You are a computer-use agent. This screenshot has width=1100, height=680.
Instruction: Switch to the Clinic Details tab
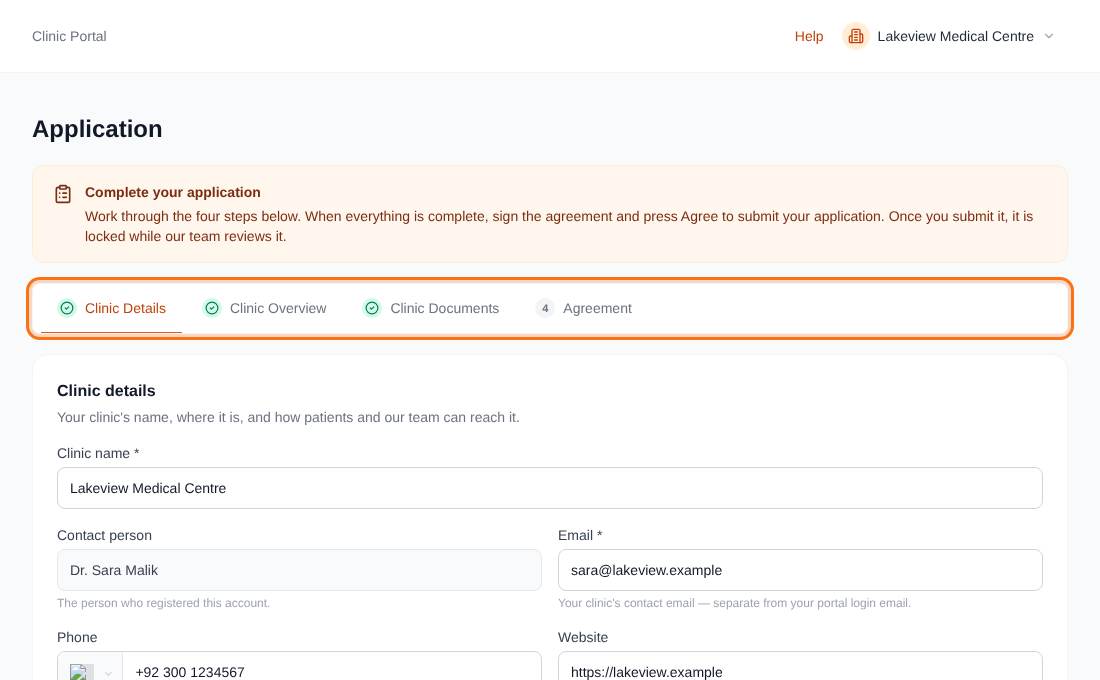112,308
